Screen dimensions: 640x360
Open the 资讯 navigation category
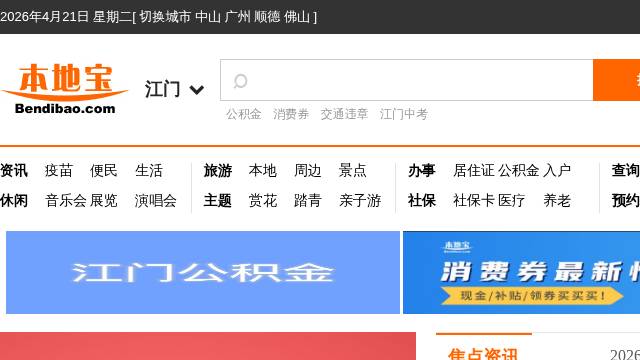14,170
